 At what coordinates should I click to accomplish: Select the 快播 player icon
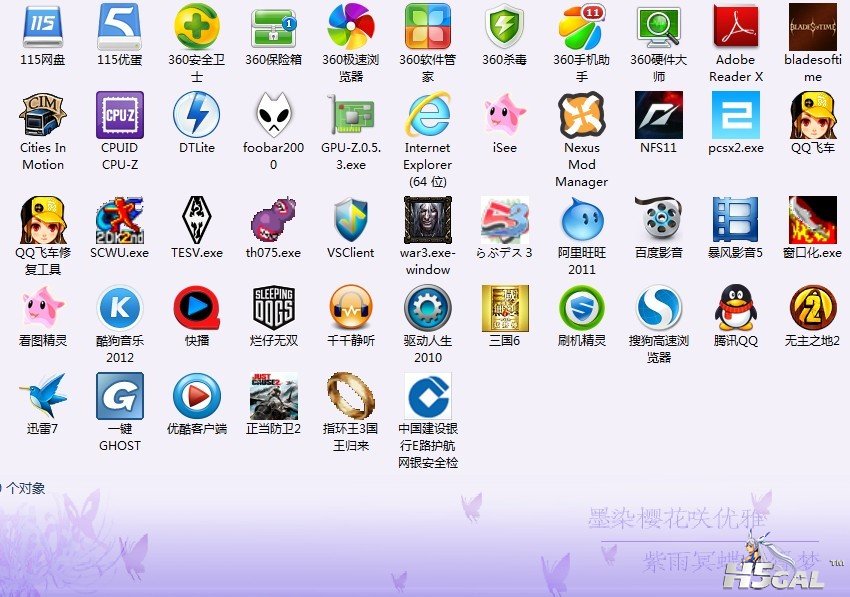197,307
